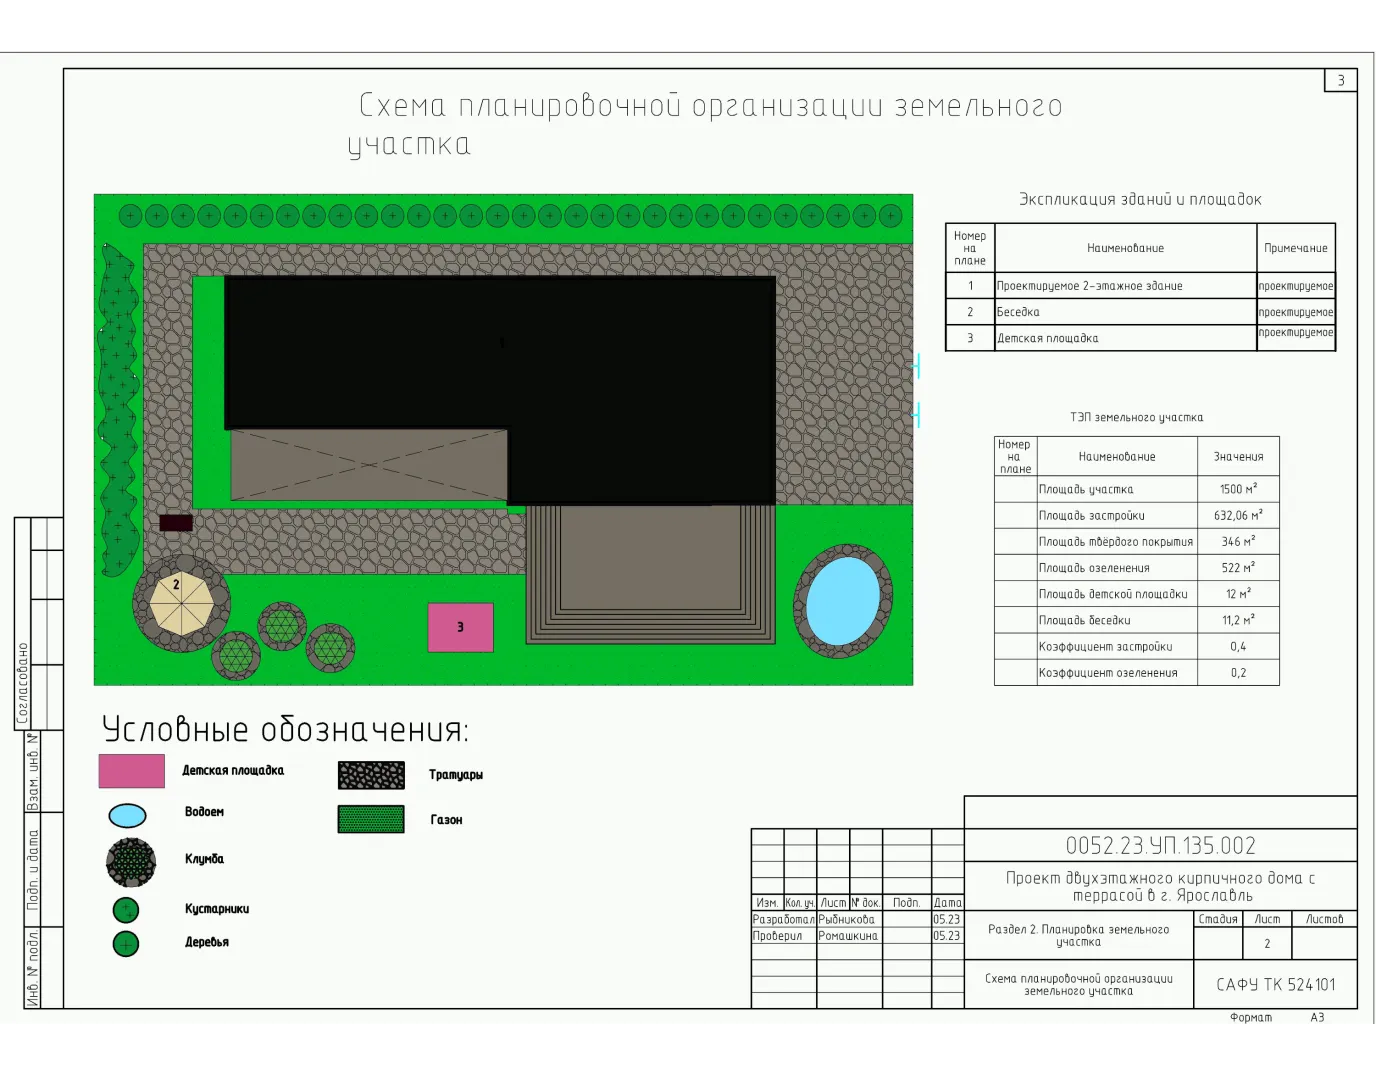Image resolution: width=1376 pixels, height=1074 pixels.
Task: Click the '1500 м²' value cell
Action: [x=1239, y=488]
